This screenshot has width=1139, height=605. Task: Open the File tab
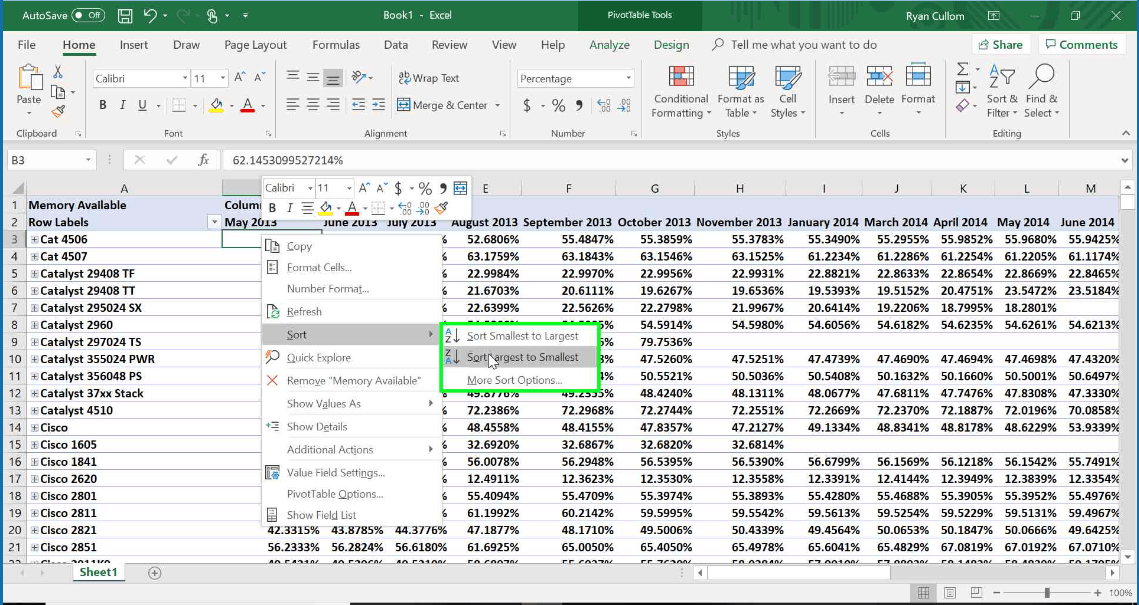[x=27, y=45]
